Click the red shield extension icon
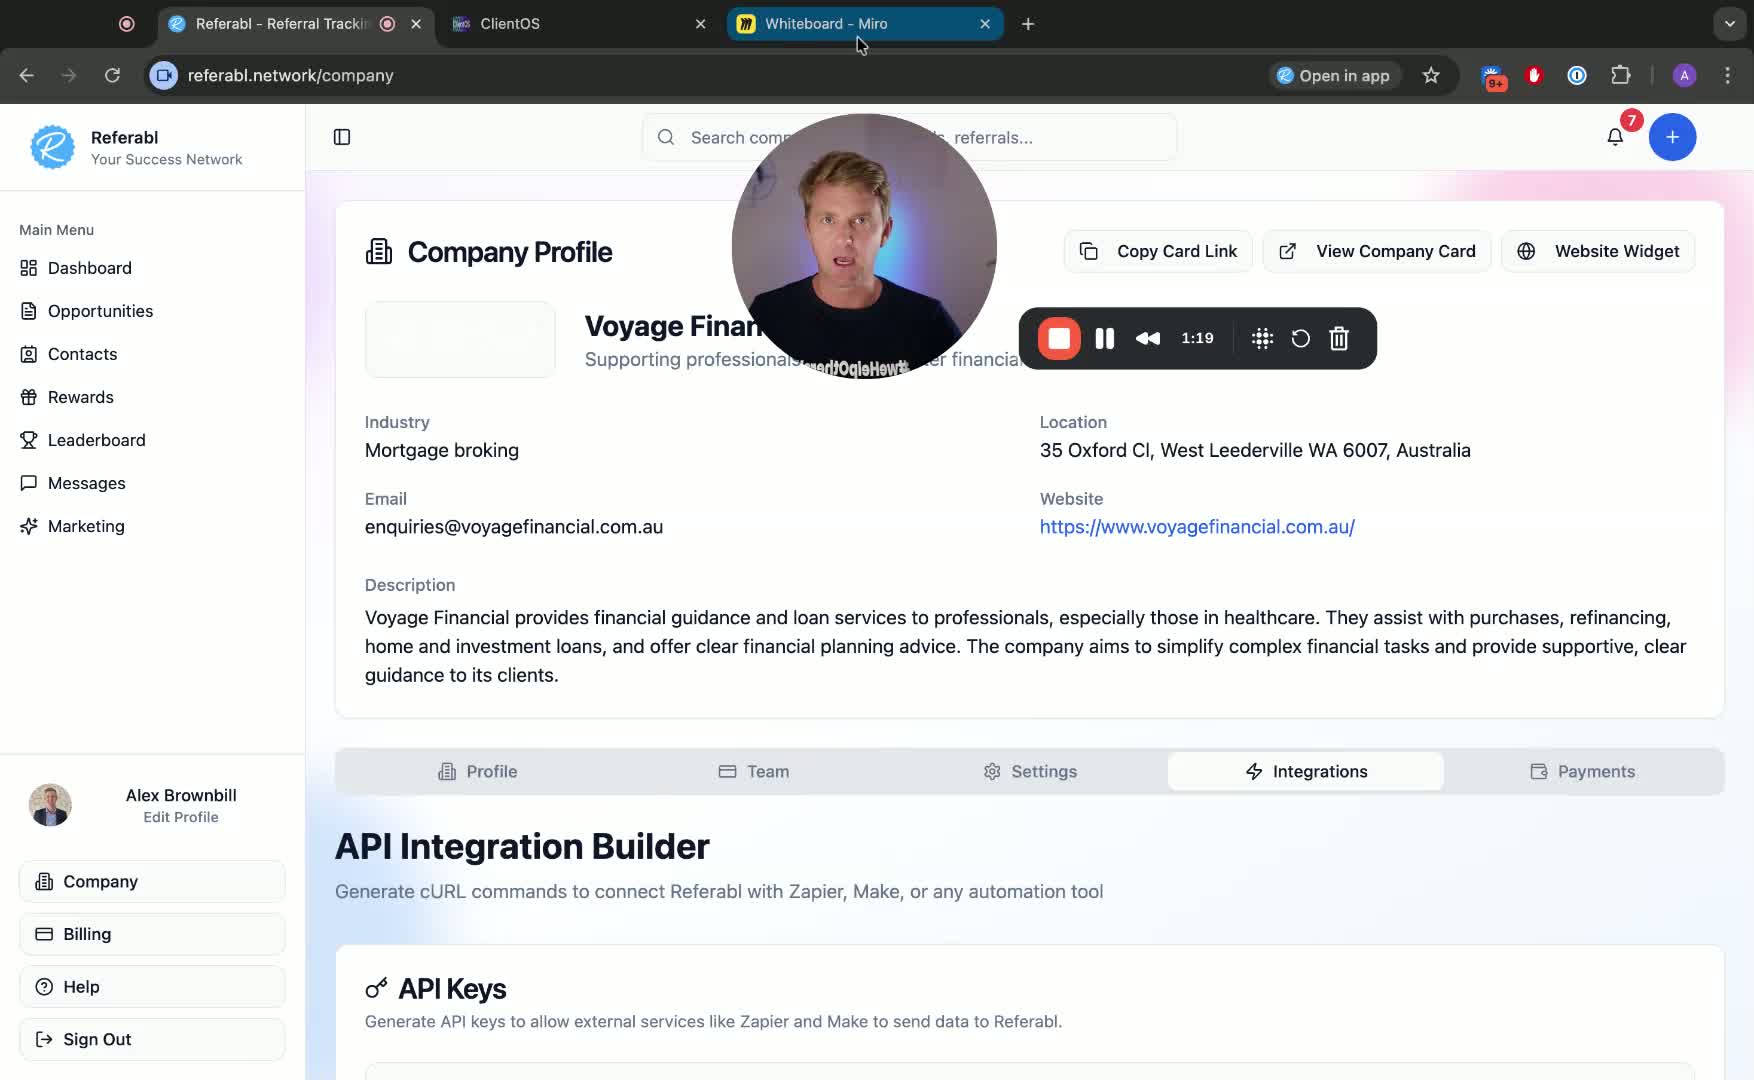The width and height of the screenshot is (1754, 1080). click(1534, 75)
